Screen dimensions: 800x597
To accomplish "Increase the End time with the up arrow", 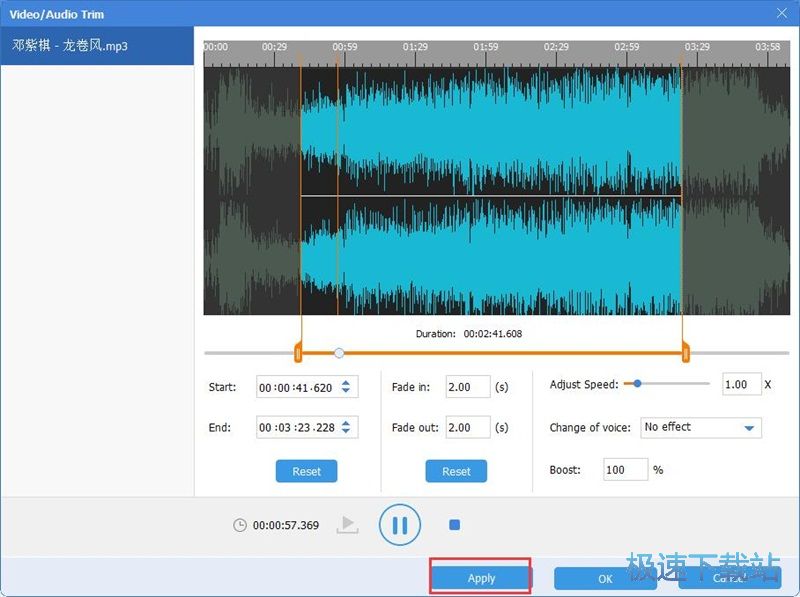I will [x=346, y=423].
